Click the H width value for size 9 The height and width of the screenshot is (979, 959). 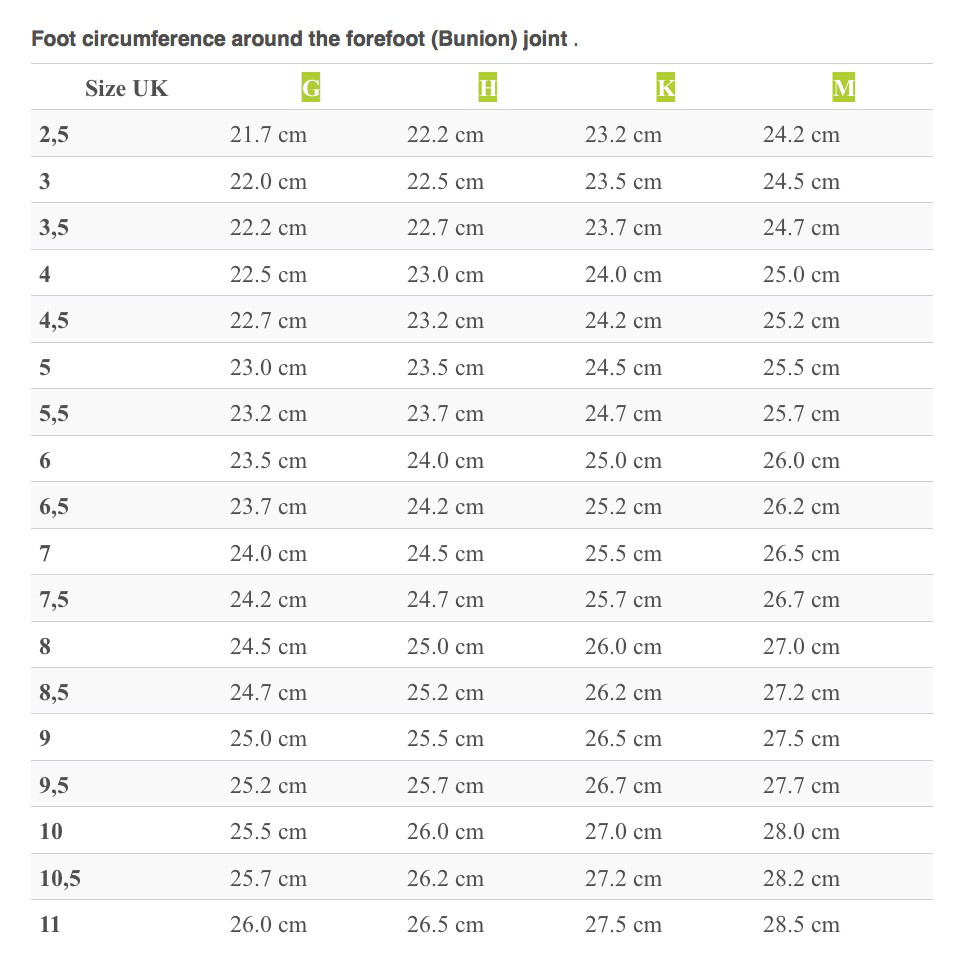point(445,739)
